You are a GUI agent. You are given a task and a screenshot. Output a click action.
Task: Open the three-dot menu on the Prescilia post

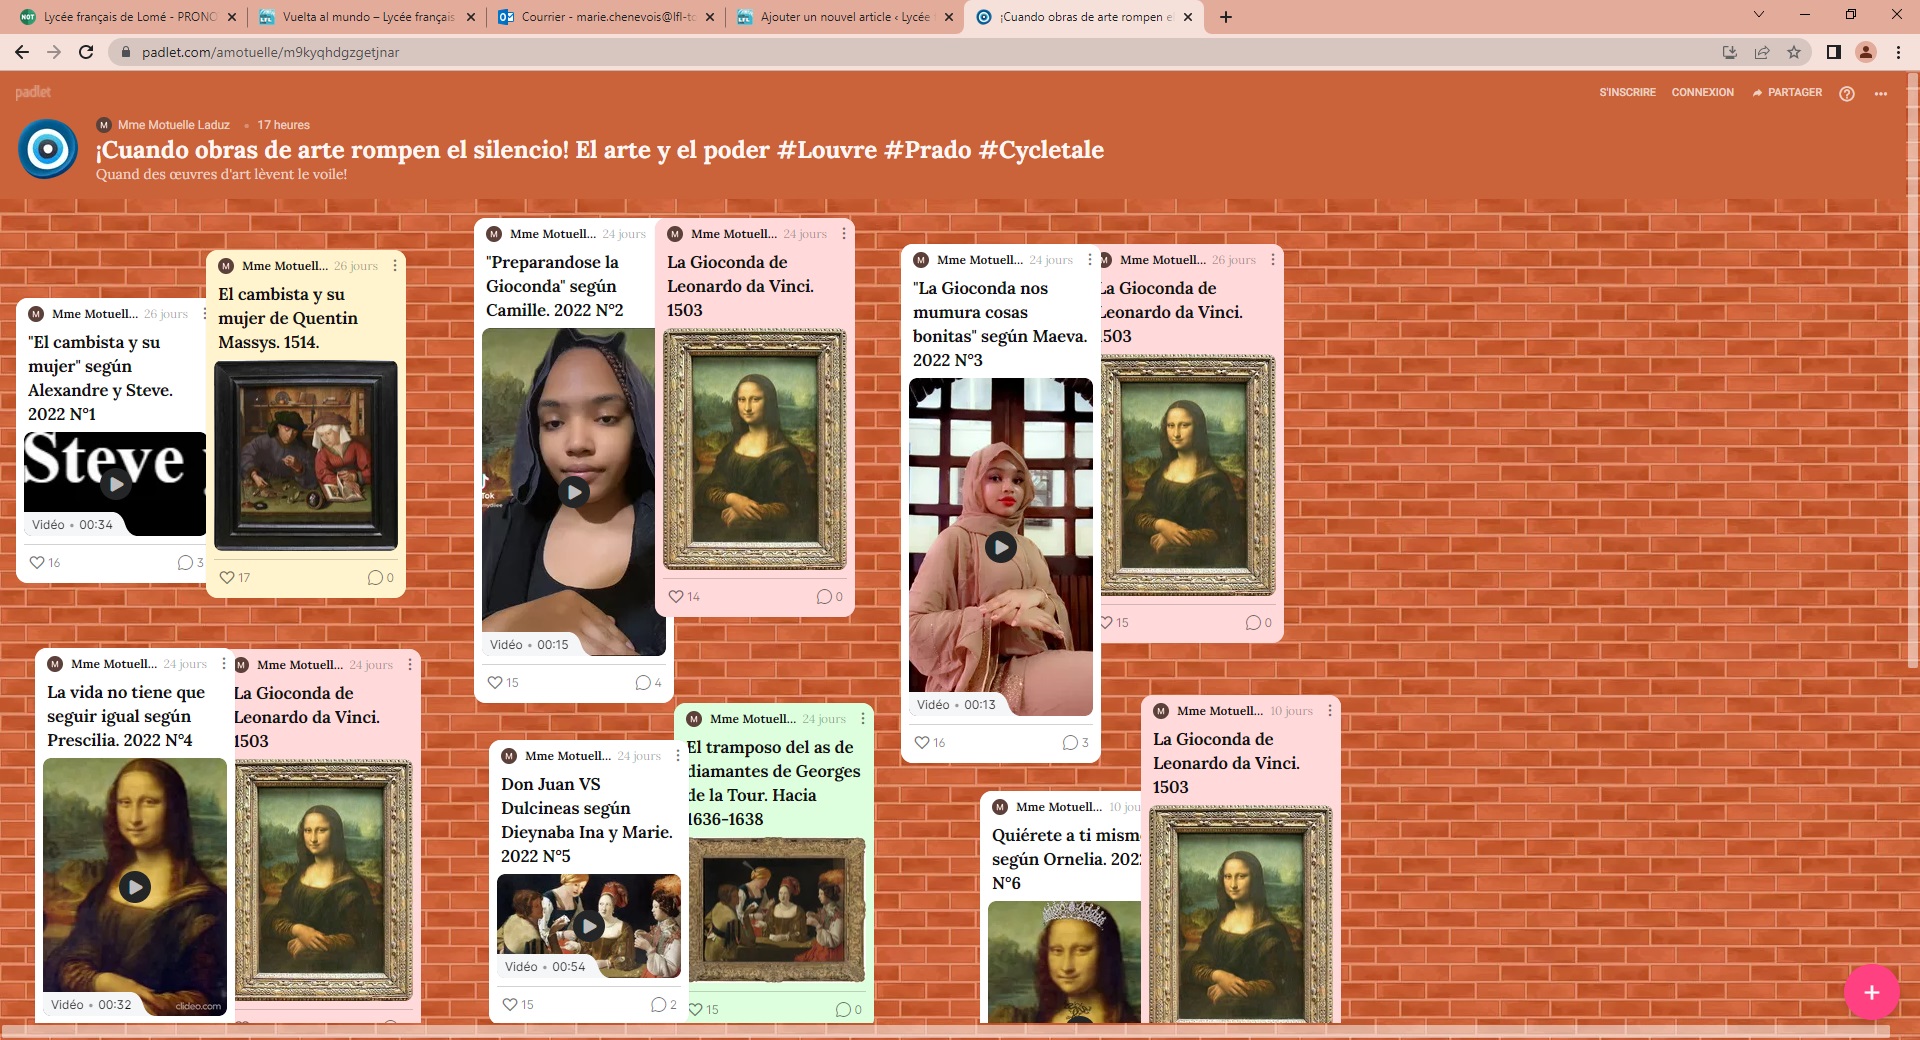click(x=223, y=664)
